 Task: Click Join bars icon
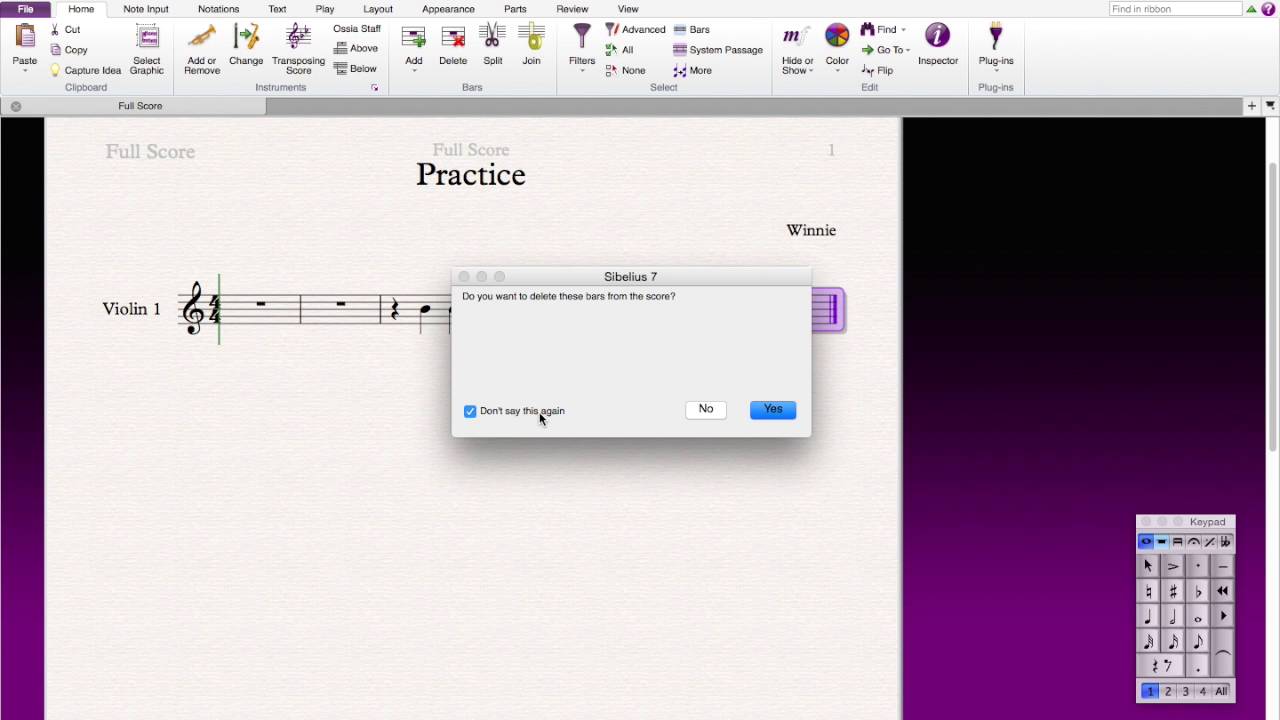(x=531, y=38)
